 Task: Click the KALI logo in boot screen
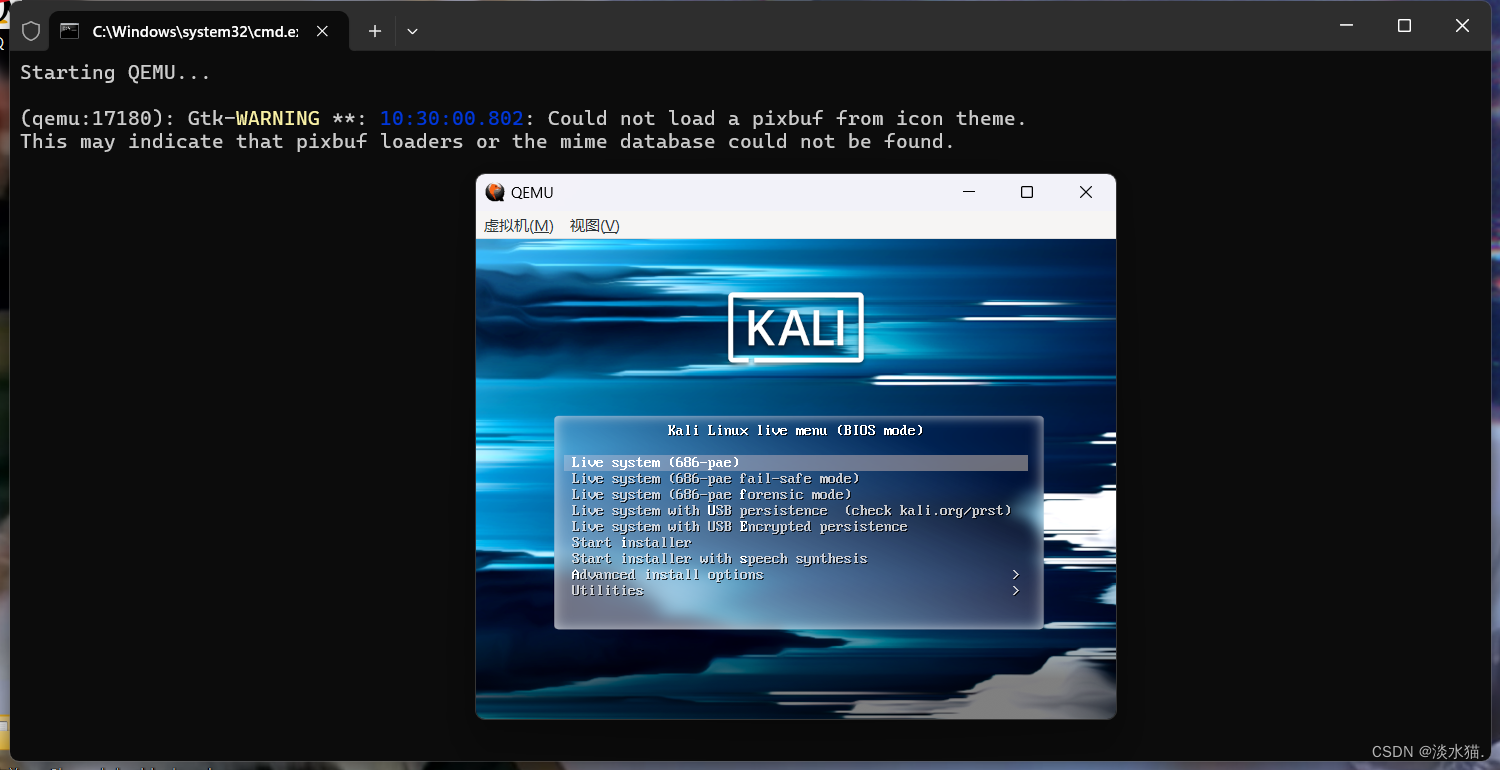[x=796, y=327]
